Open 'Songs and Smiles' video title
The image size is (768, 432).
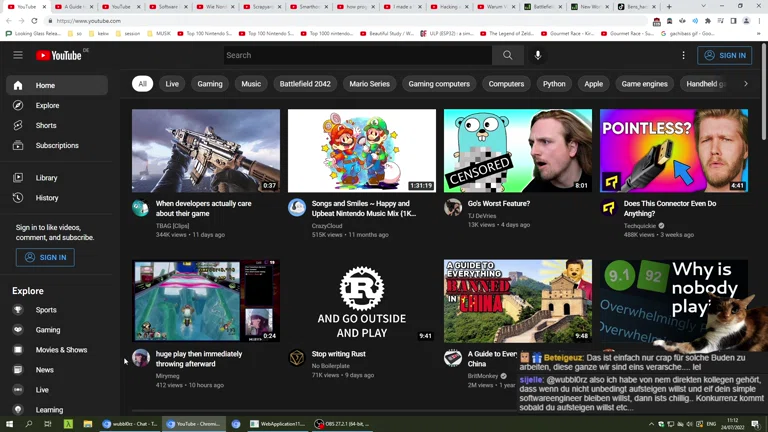click(363, 208)
